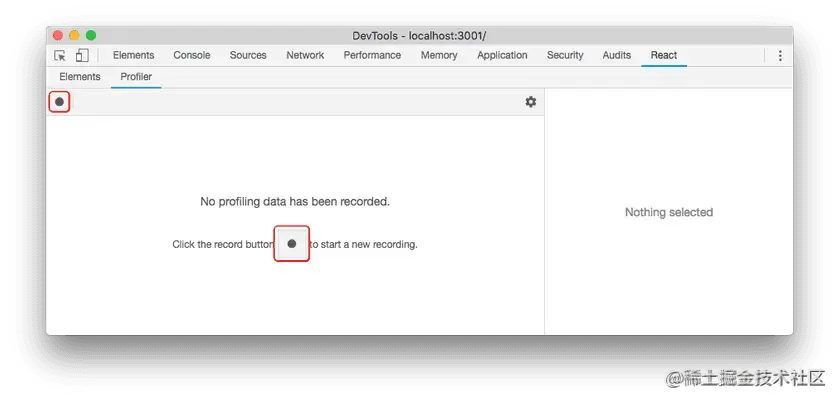Start recording with the toolbar record button
Viewport: 840px width, 402px height.
click(x=59, y=101)
